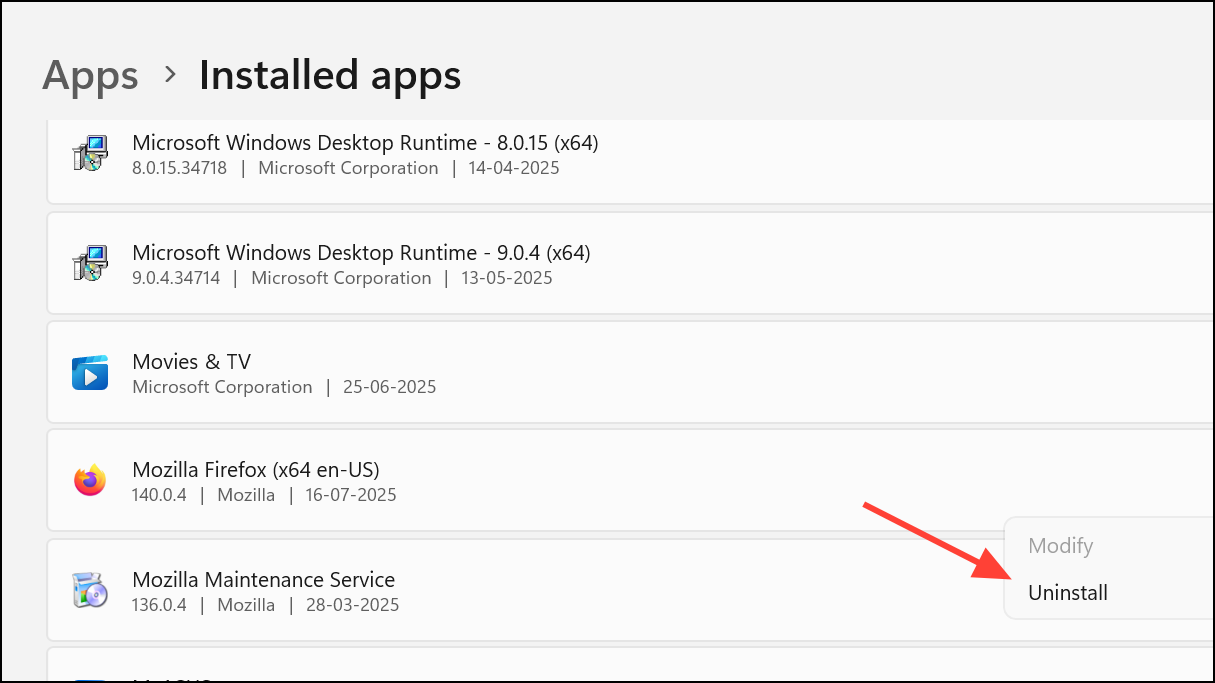Select the Mozilla Maintenance Service entry name
This screenshot has height=683, width=1215.
[263, 579]
